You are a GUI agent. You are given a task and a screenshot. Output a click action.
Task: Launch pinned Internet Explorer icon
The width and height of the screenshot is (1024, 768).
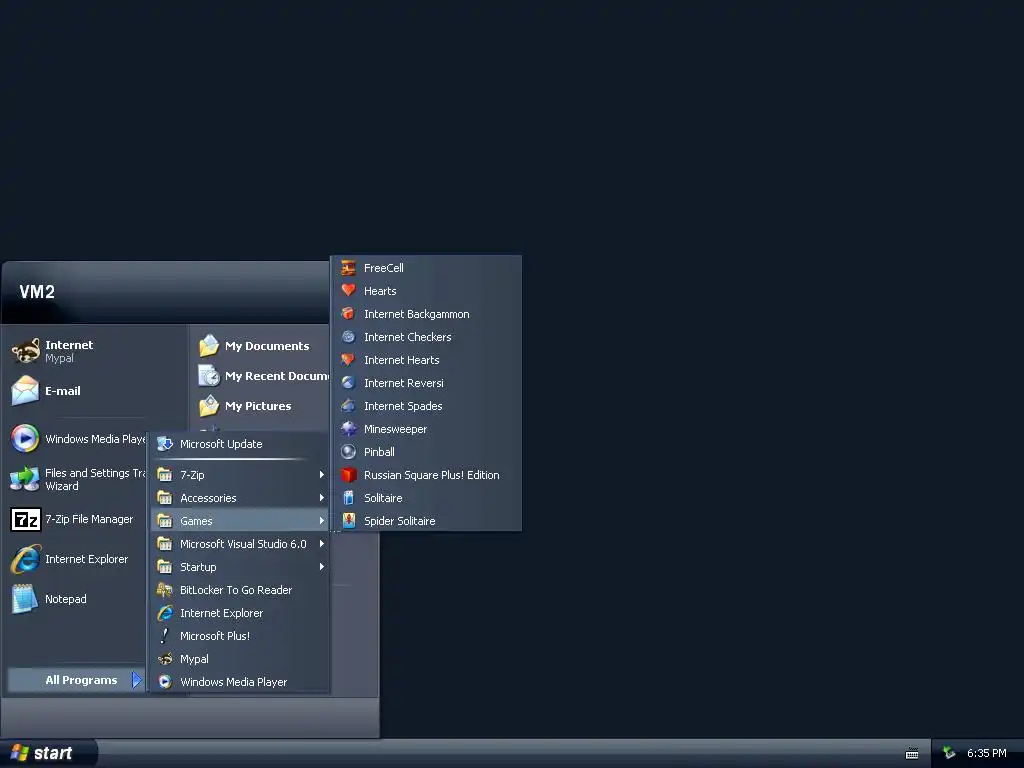click(x=25, y=559)
